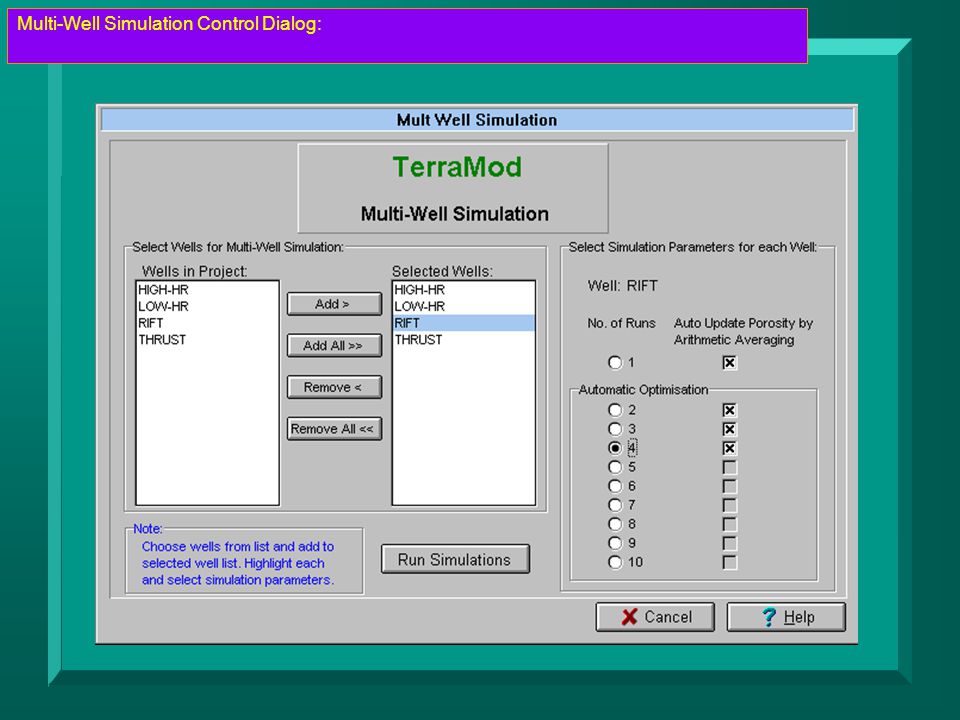The image size is (960, 720).
Task: Select 2 runs radio button
Action: 615,410
